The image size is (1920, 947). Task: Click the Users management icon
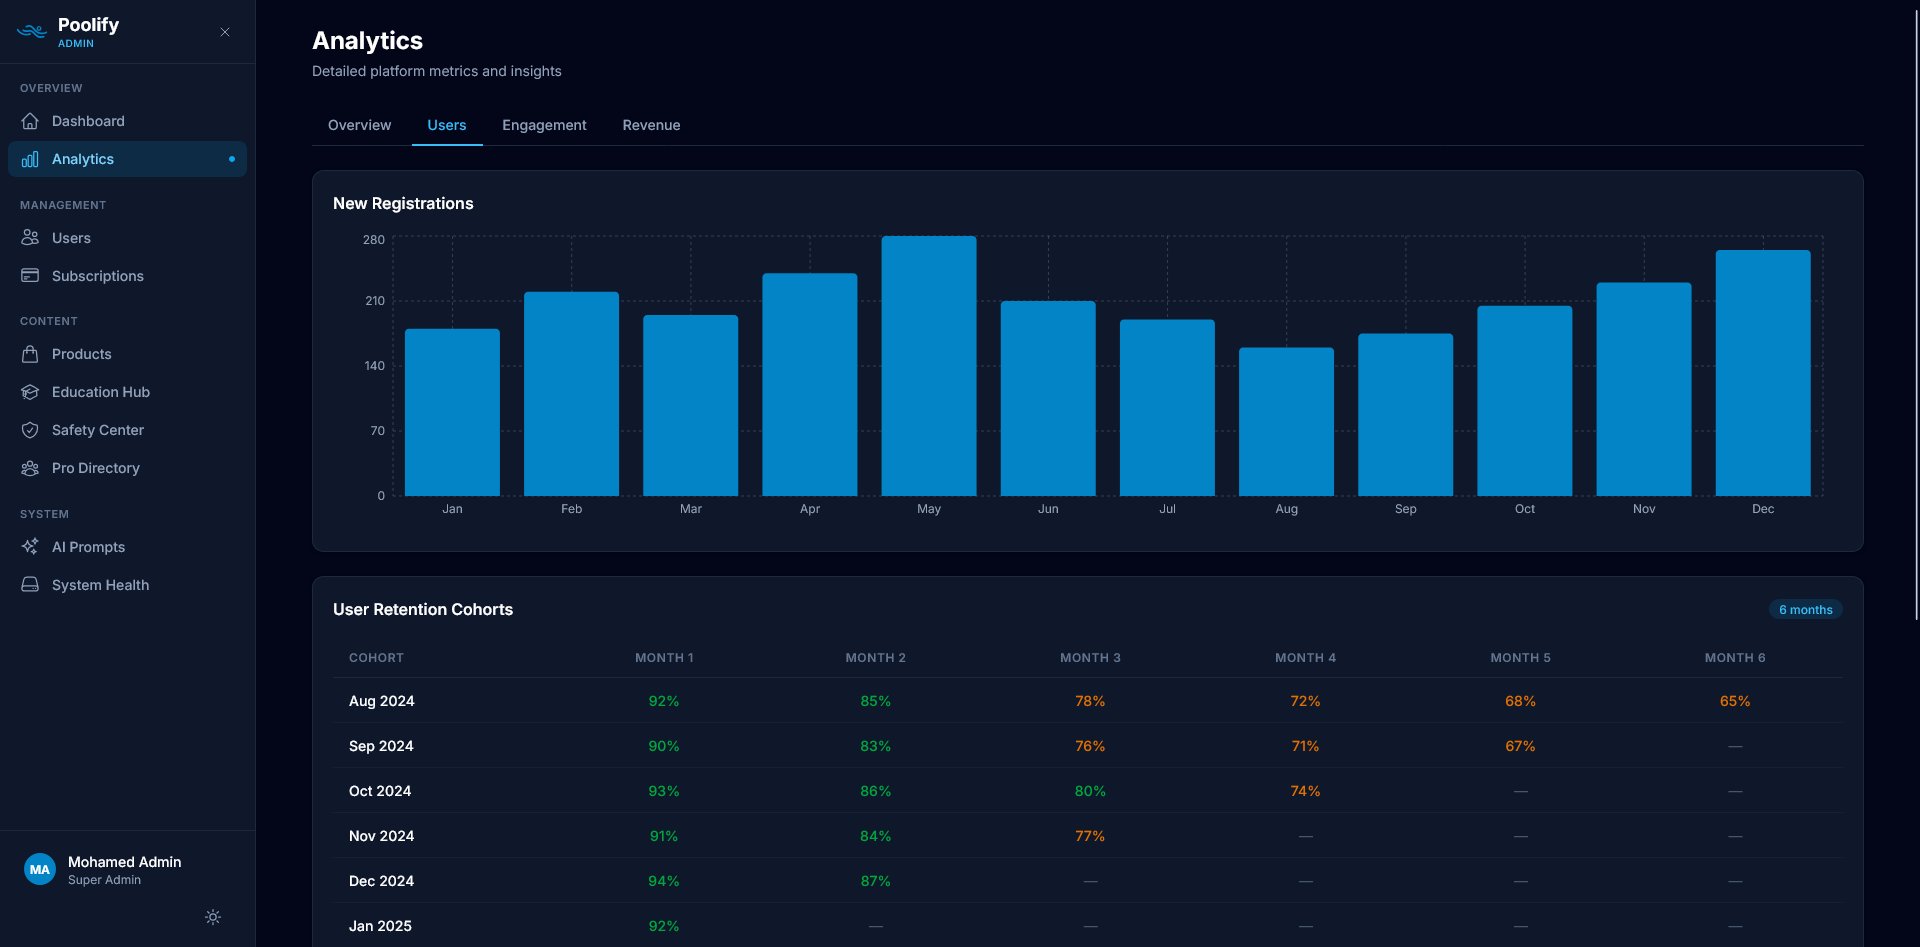(x=30, y=237)
